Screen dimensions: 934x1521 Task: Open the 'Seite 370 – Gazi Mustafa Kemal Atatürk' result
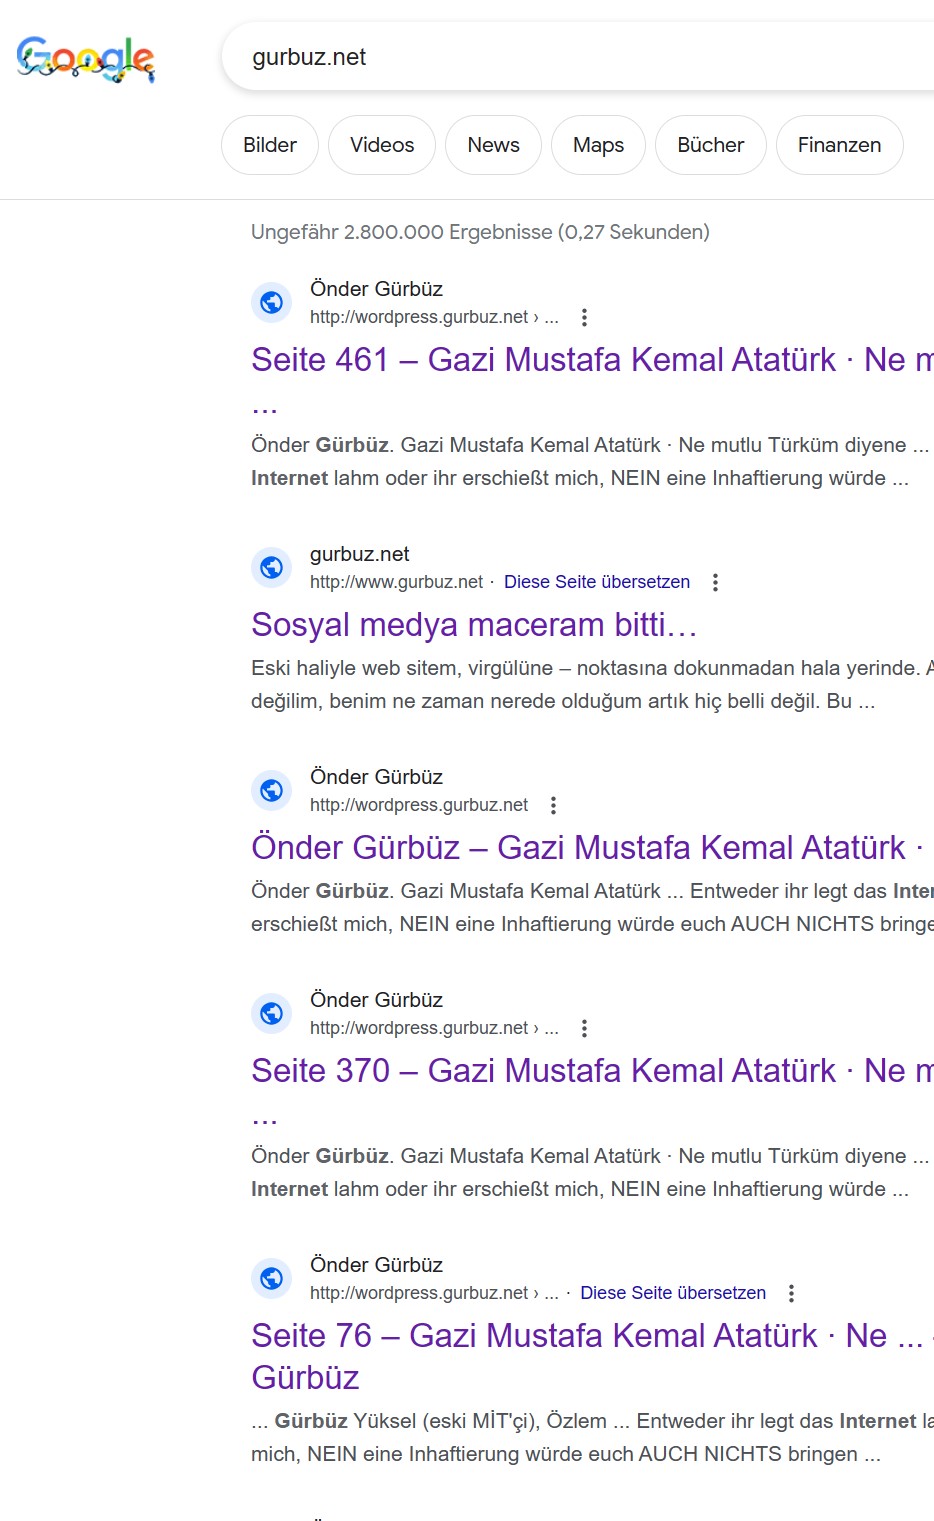click(x=592, y=1071)
